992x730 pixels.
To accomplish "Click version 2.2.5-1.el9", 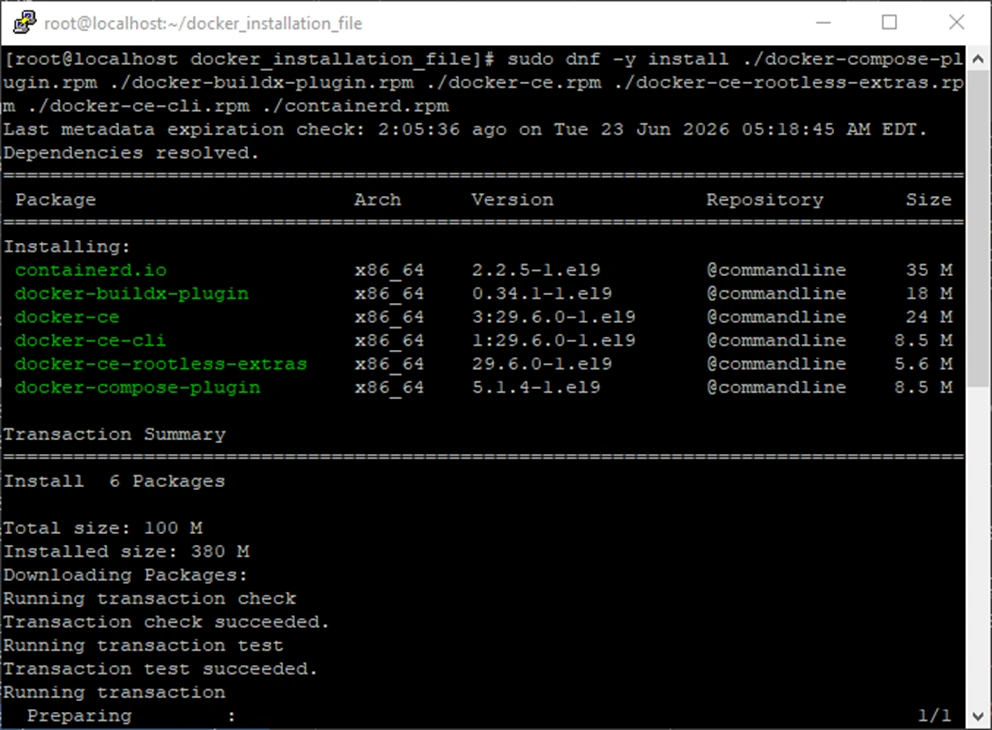I will coord(536,270).
